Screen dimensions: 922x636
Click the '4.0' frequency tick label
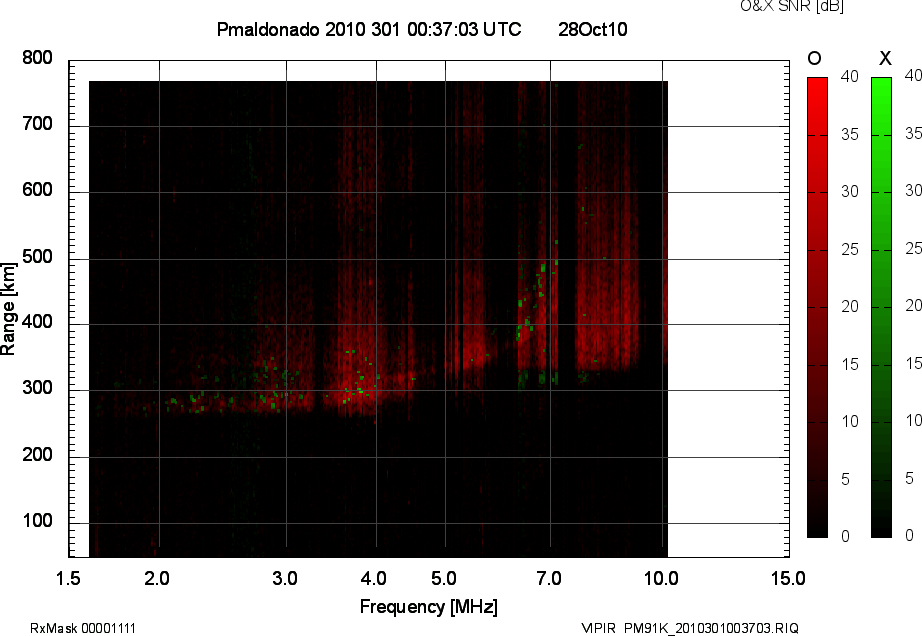[374, 578]
